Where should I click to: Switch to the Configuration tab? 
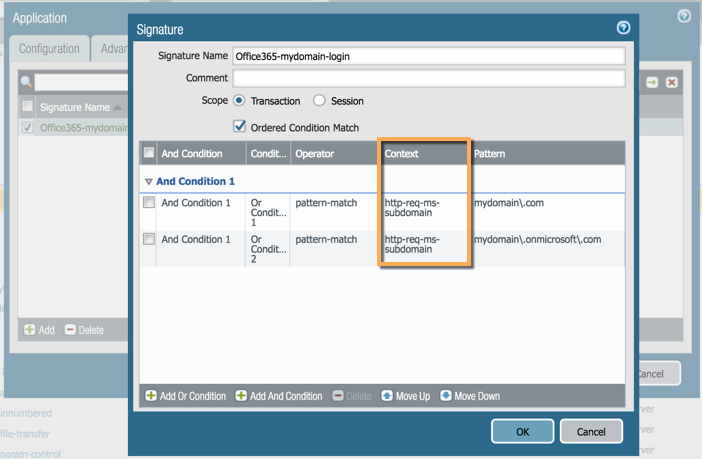click(x=49, y=49)
